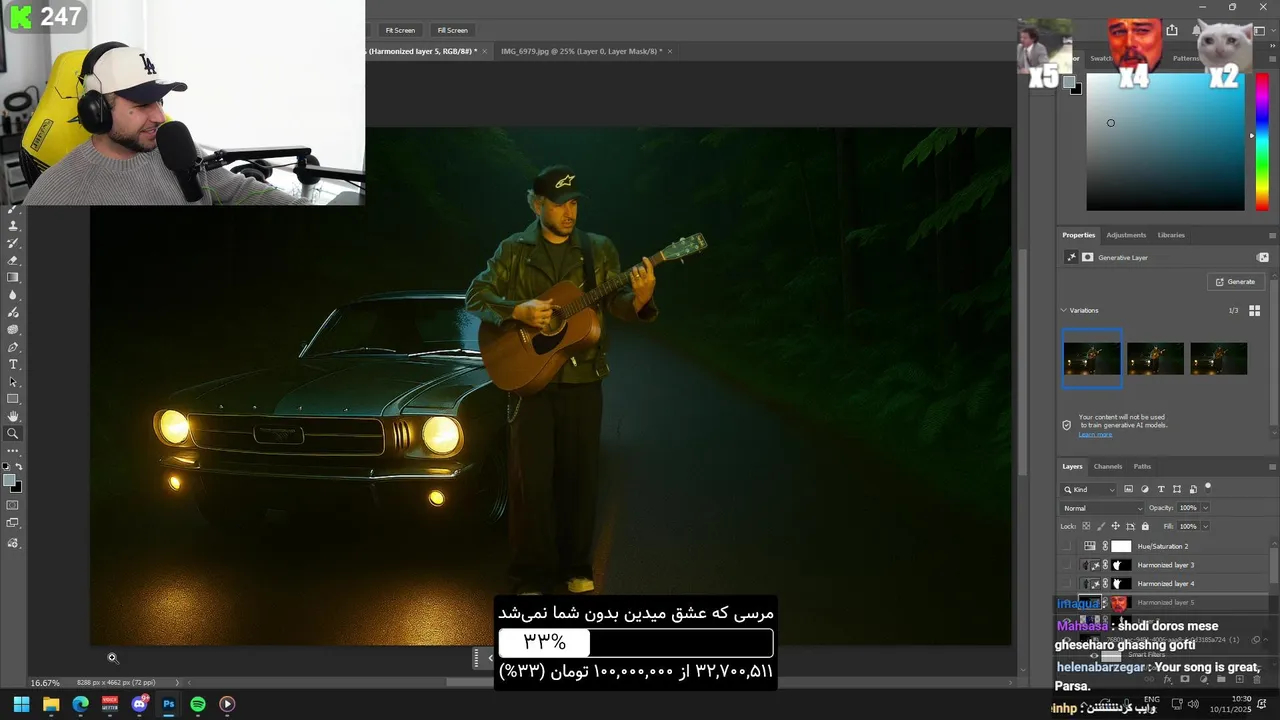Toggle the layer filtering on/off switch

coord(1208,488)
